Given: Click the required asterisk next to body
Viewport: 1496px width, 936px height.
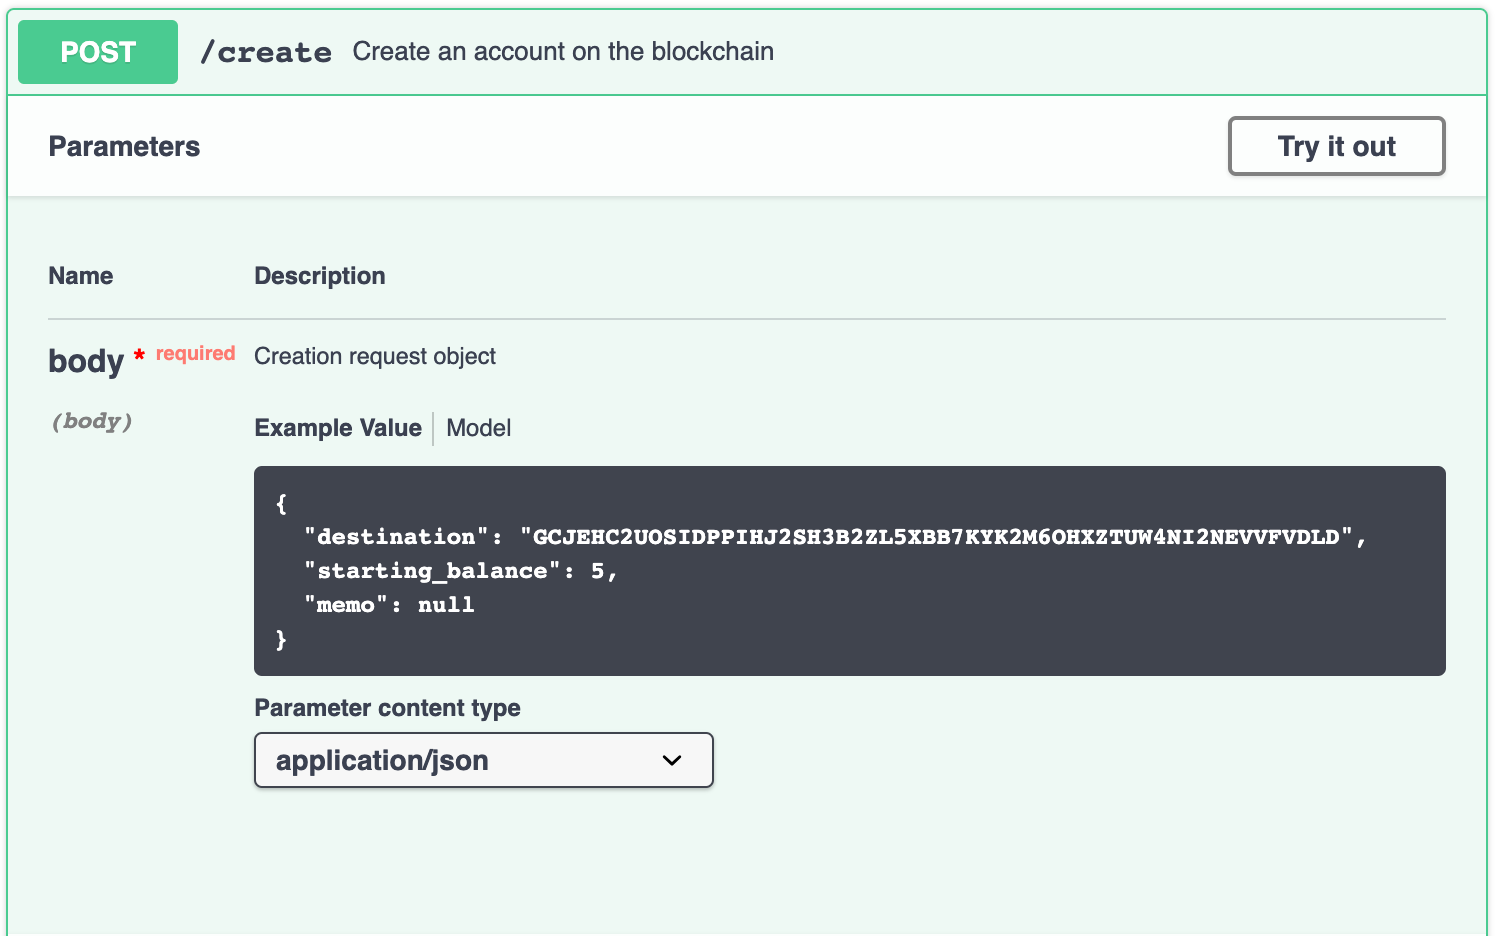Looking at the screenshot, I should point(140,355).
